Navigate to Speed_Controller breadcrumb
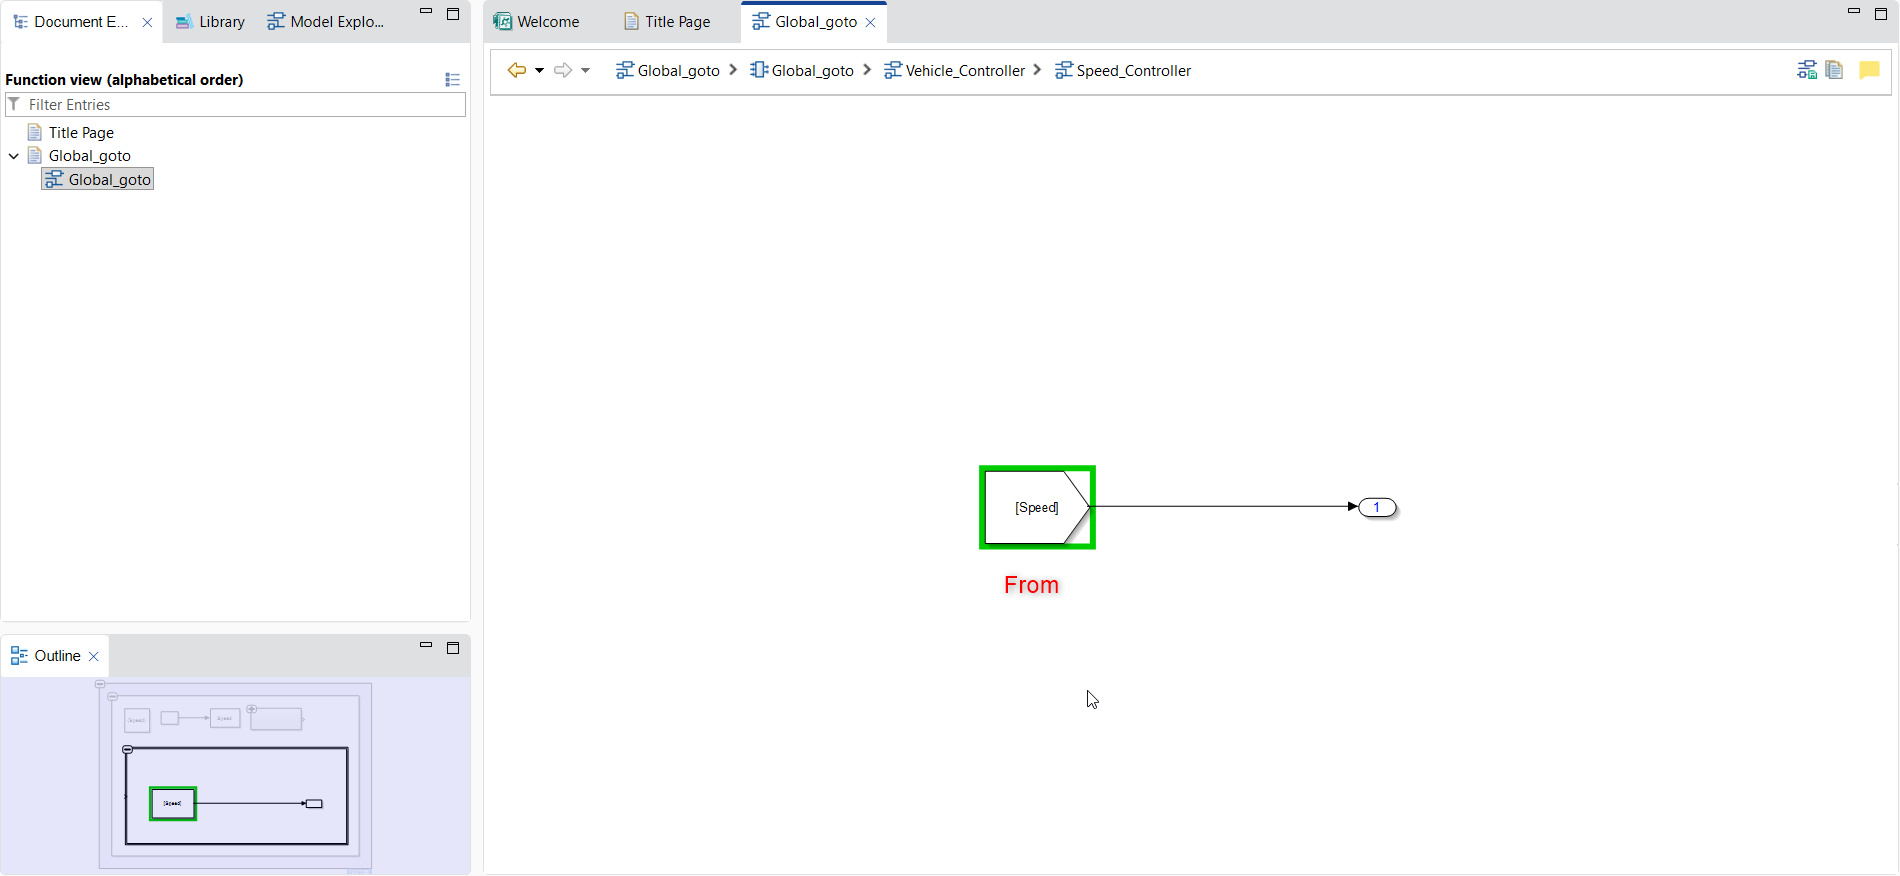Image resolution: width=1900 pixels, height=876 pixels. (x=1123, y=70)
